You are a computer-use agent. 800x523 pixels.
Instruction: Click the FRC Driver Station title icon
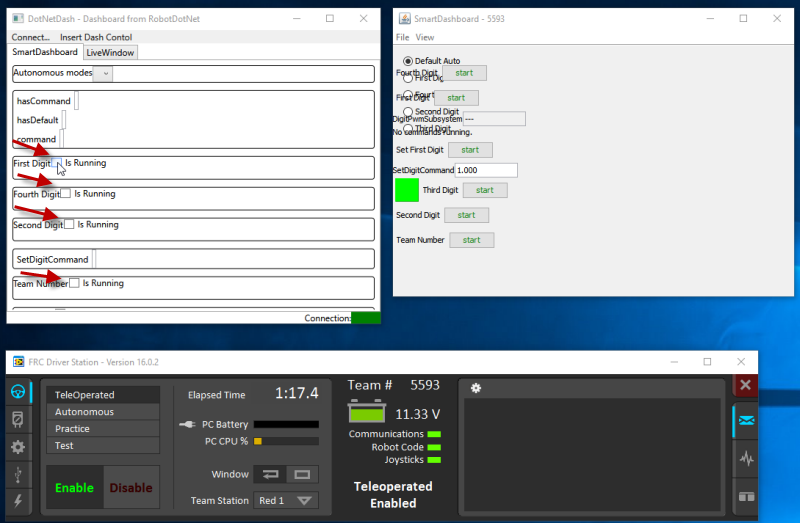pos(18,362)
